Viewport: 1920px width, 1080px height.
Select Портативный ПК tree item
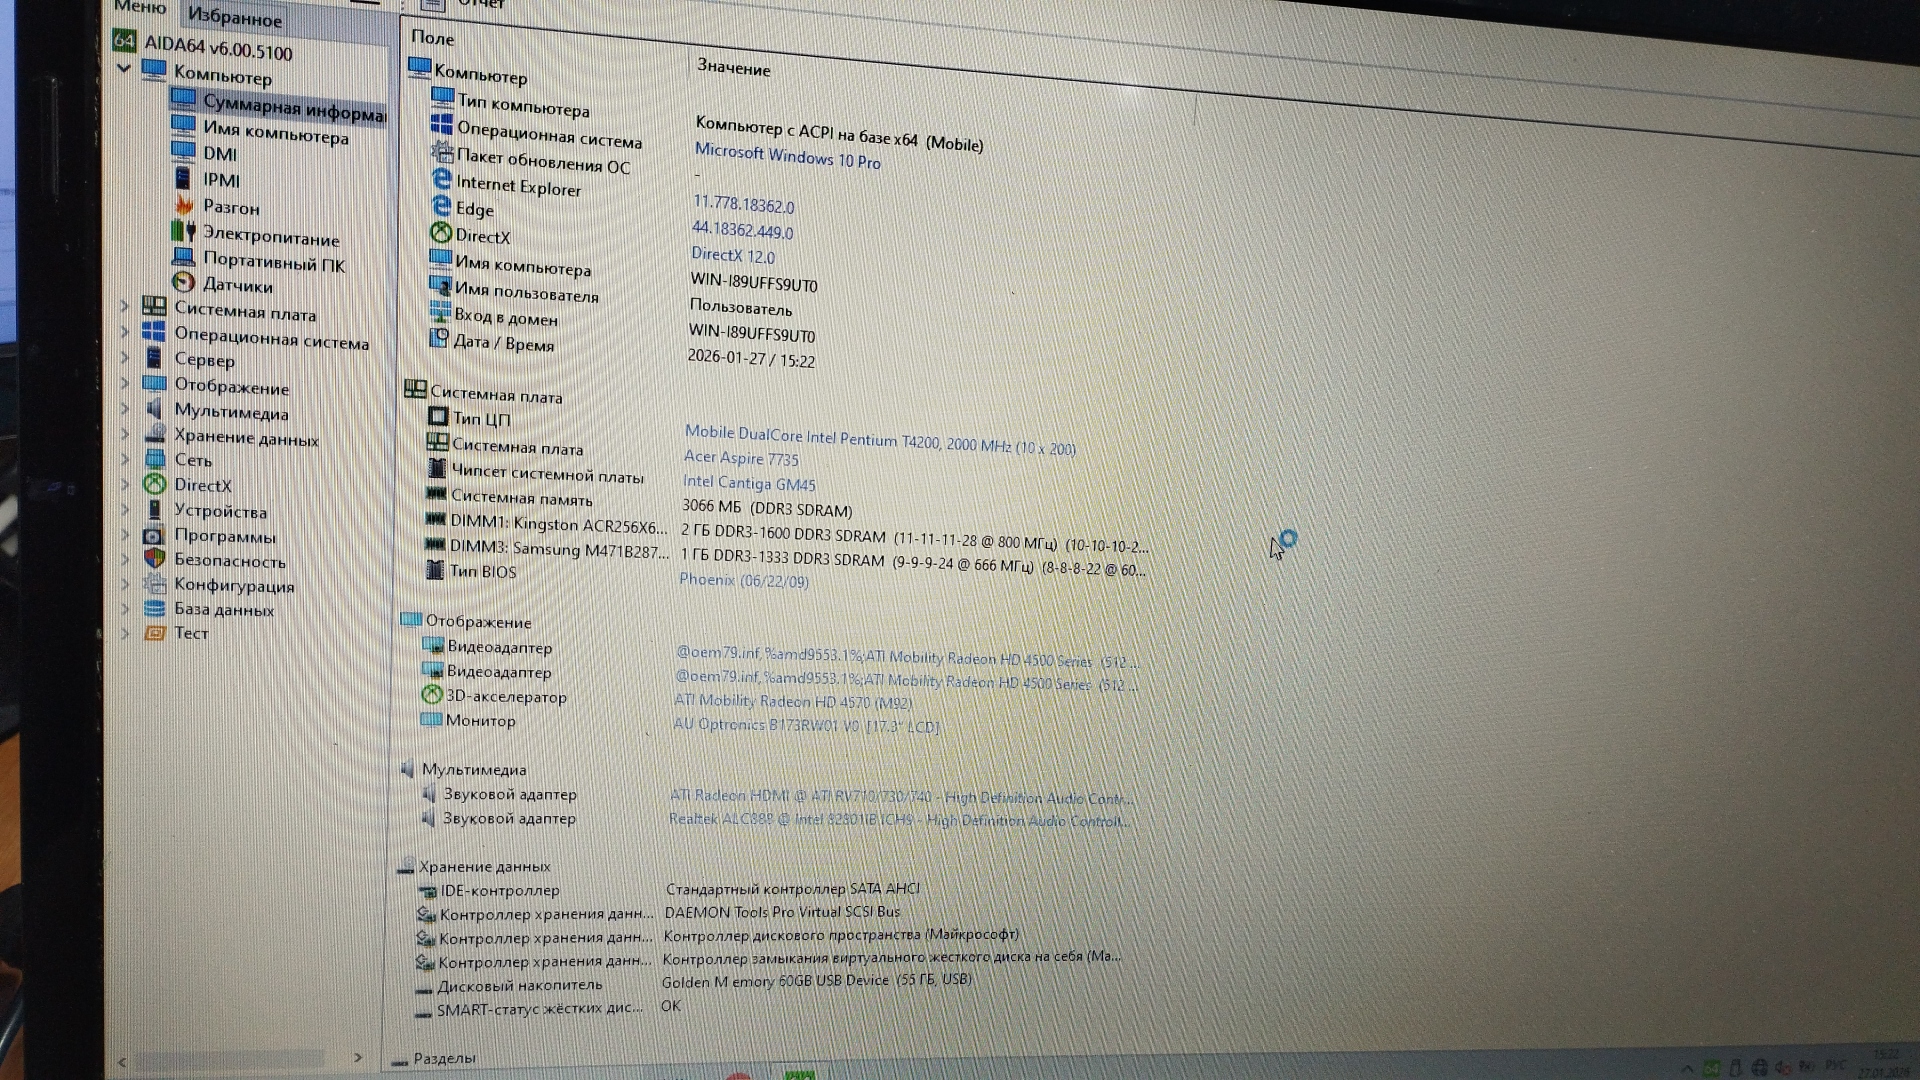coord(273,262)
